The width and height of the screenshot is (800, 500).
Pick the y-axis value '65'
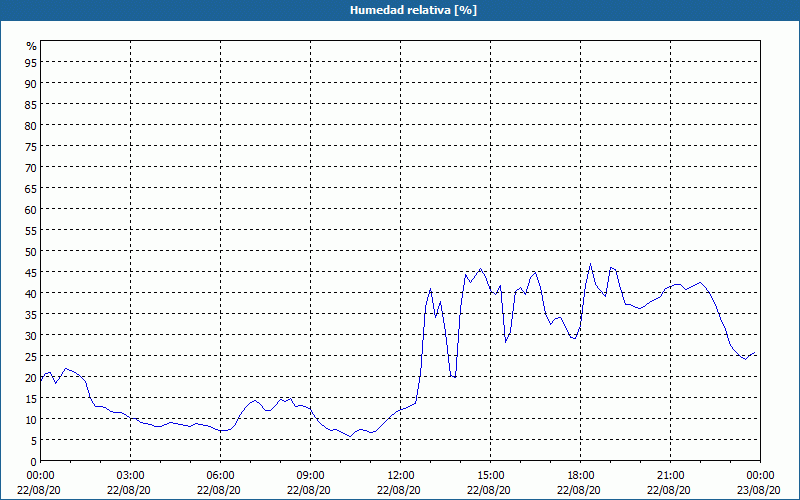point(31,188)
